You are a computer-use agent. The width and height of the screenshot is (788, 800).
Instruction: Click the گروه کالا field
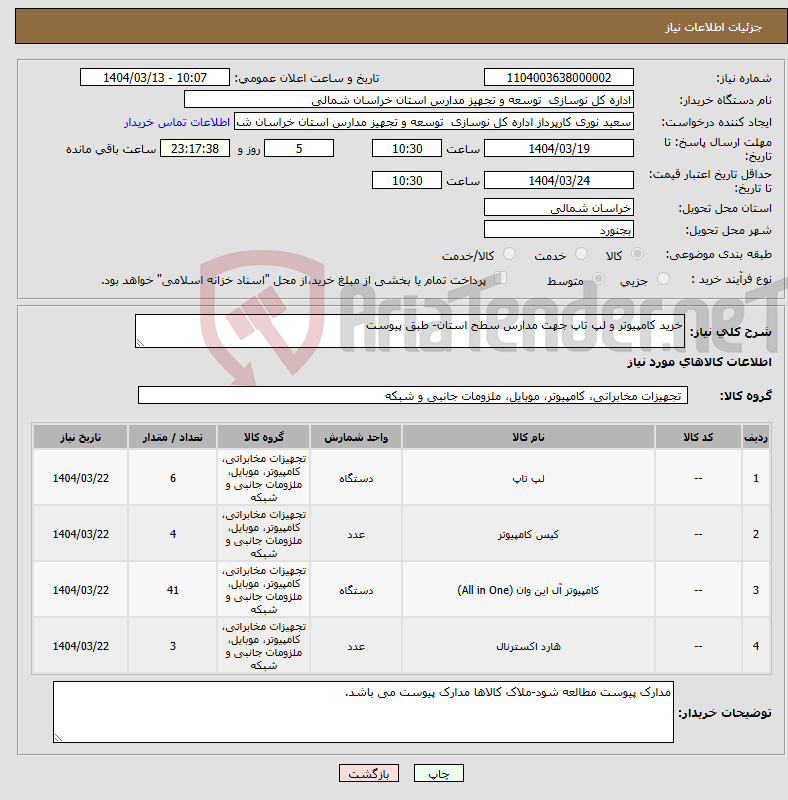pyautogui.click(x=413, y=395)
